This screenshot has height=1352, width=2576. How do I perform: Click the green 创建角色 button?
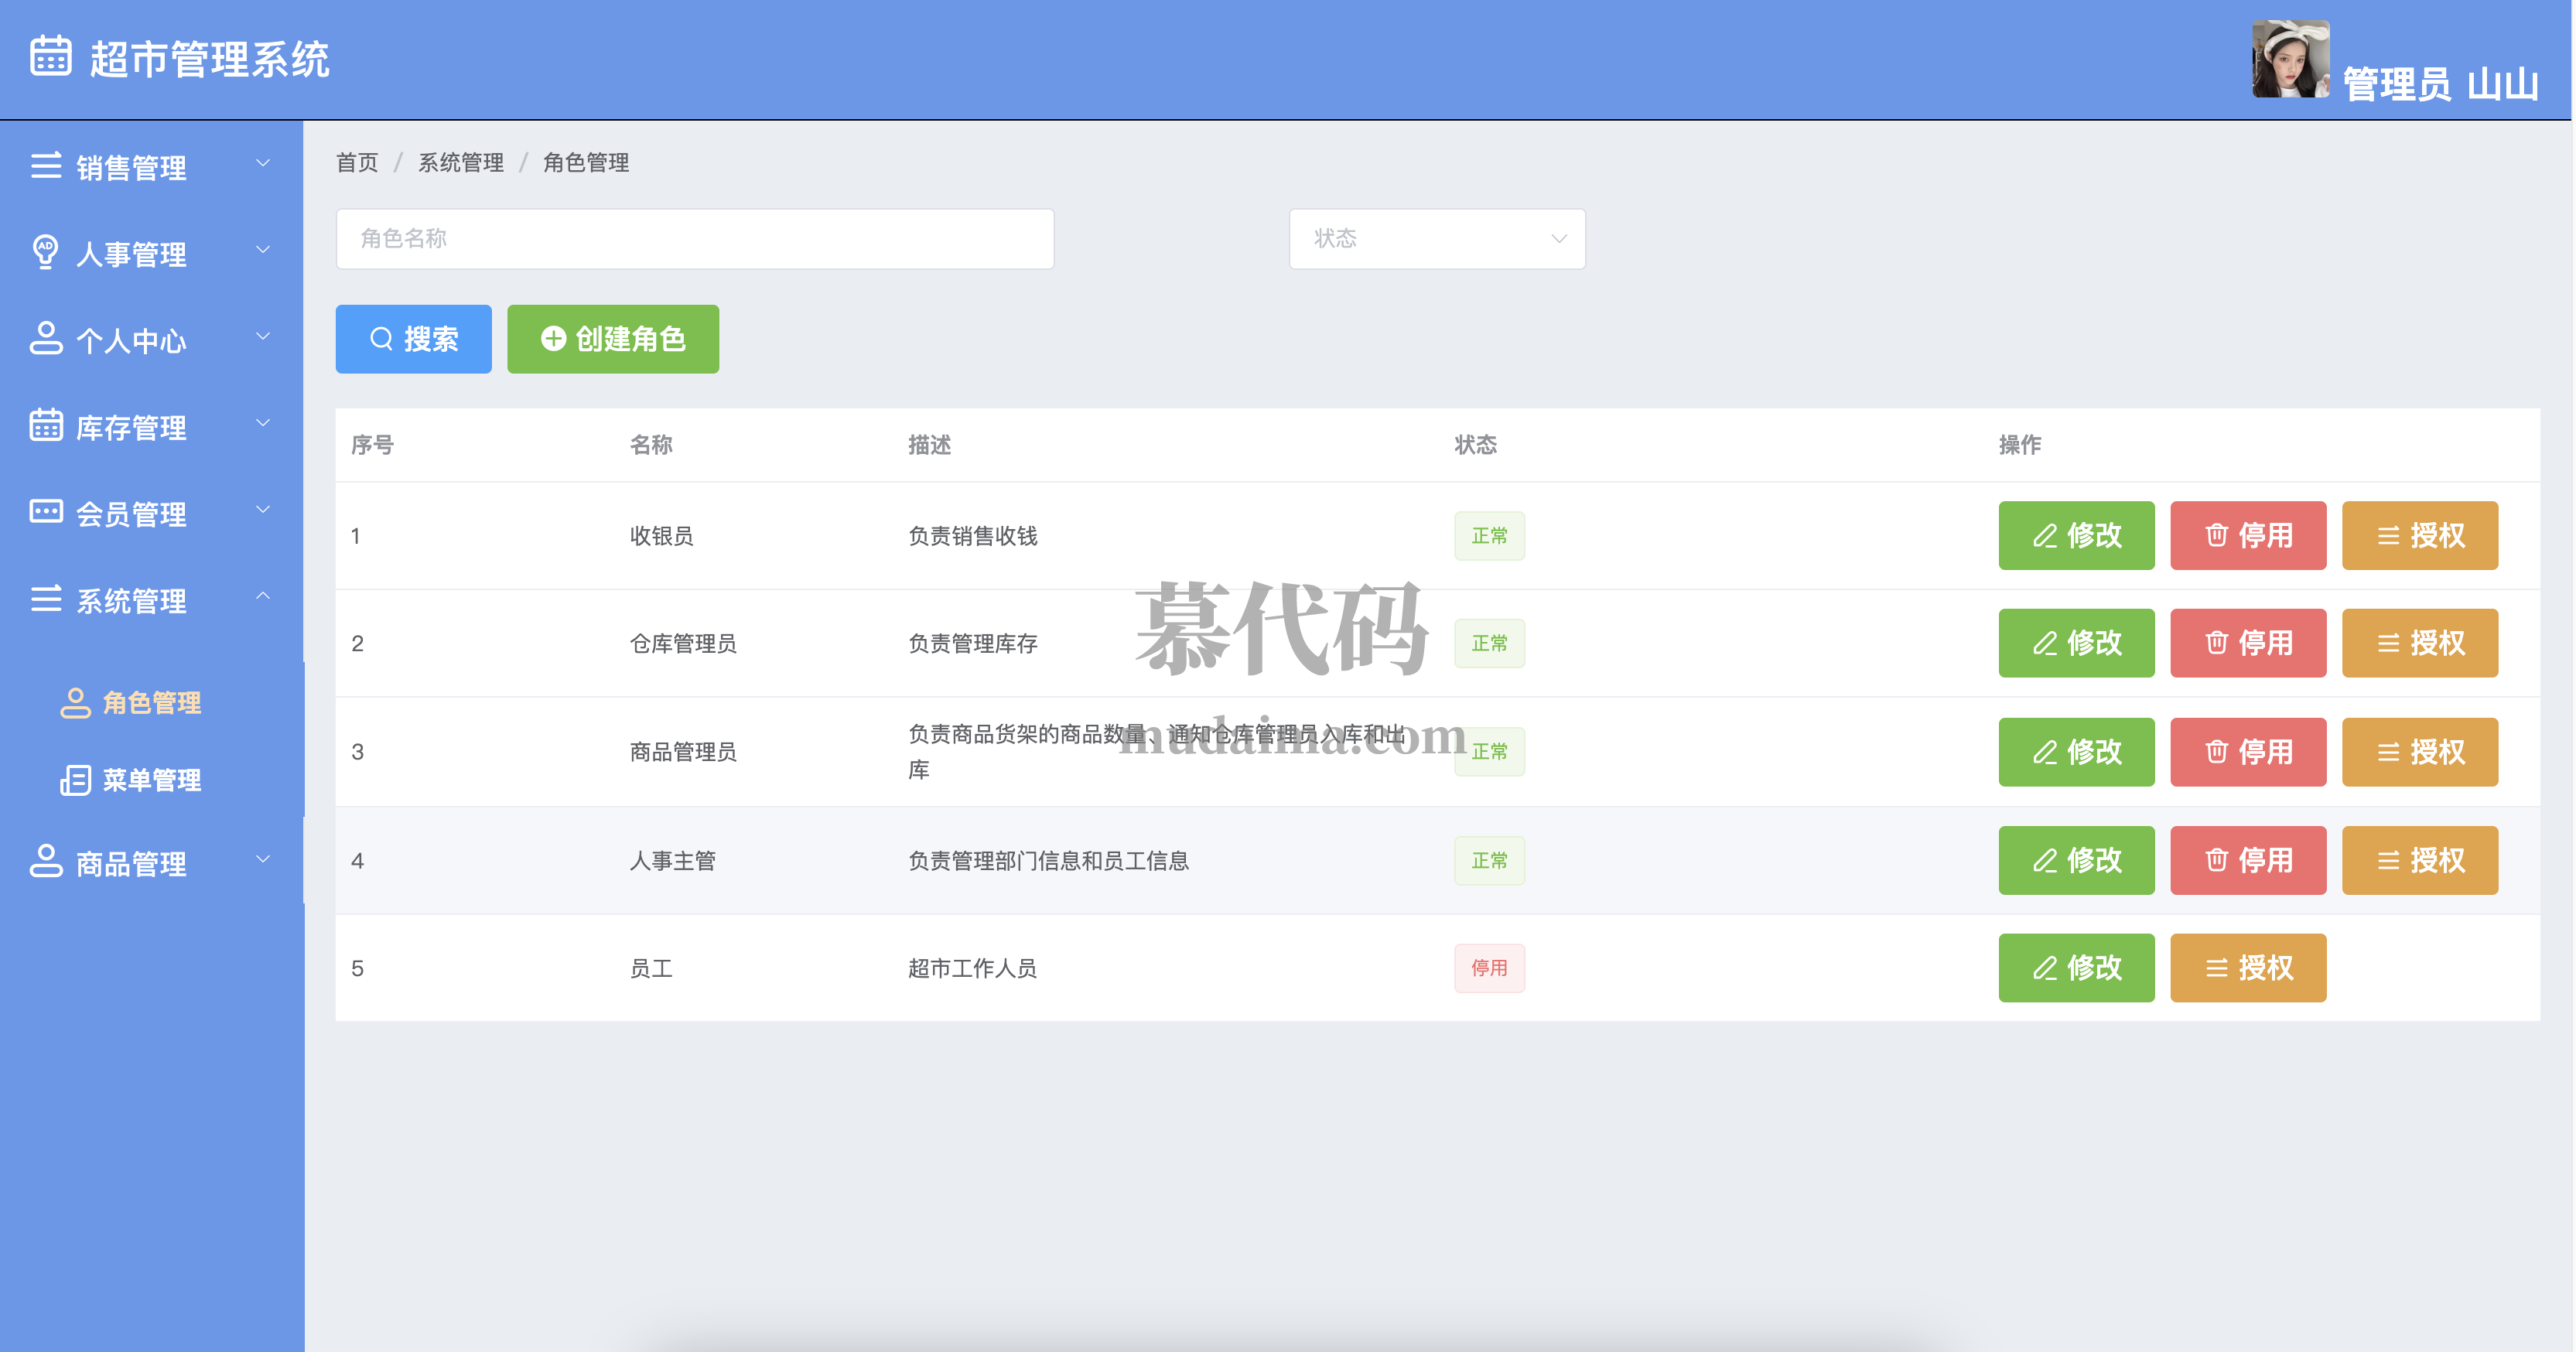tap(612, 339)
